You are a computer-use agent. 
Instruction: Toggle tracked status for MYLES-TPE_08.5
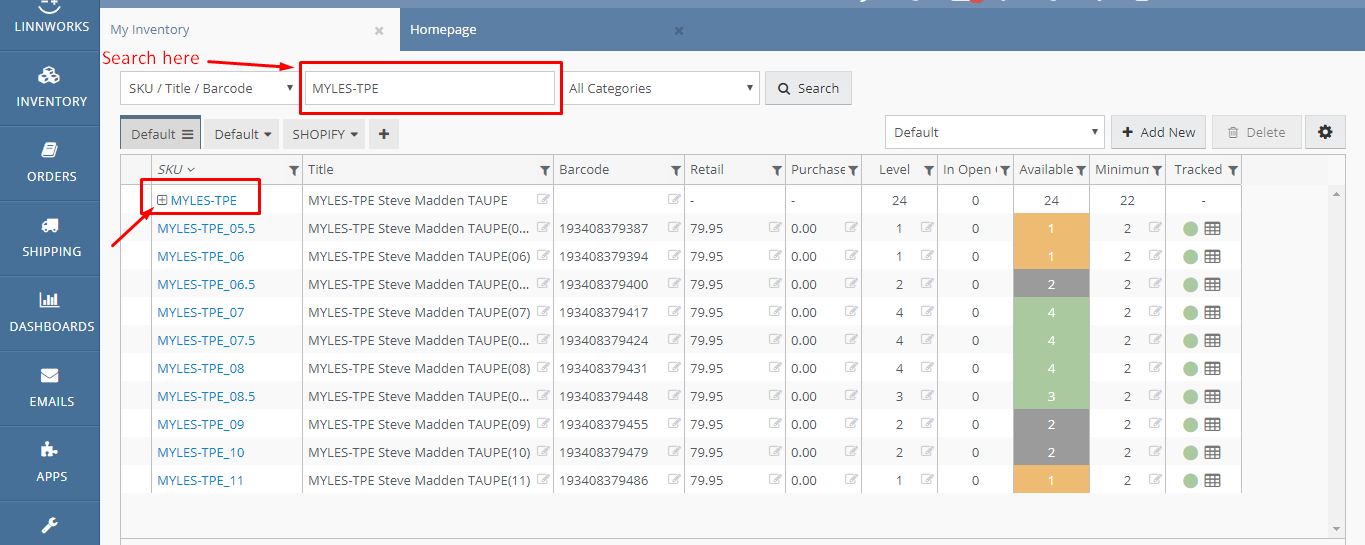tap(1190, 396)
